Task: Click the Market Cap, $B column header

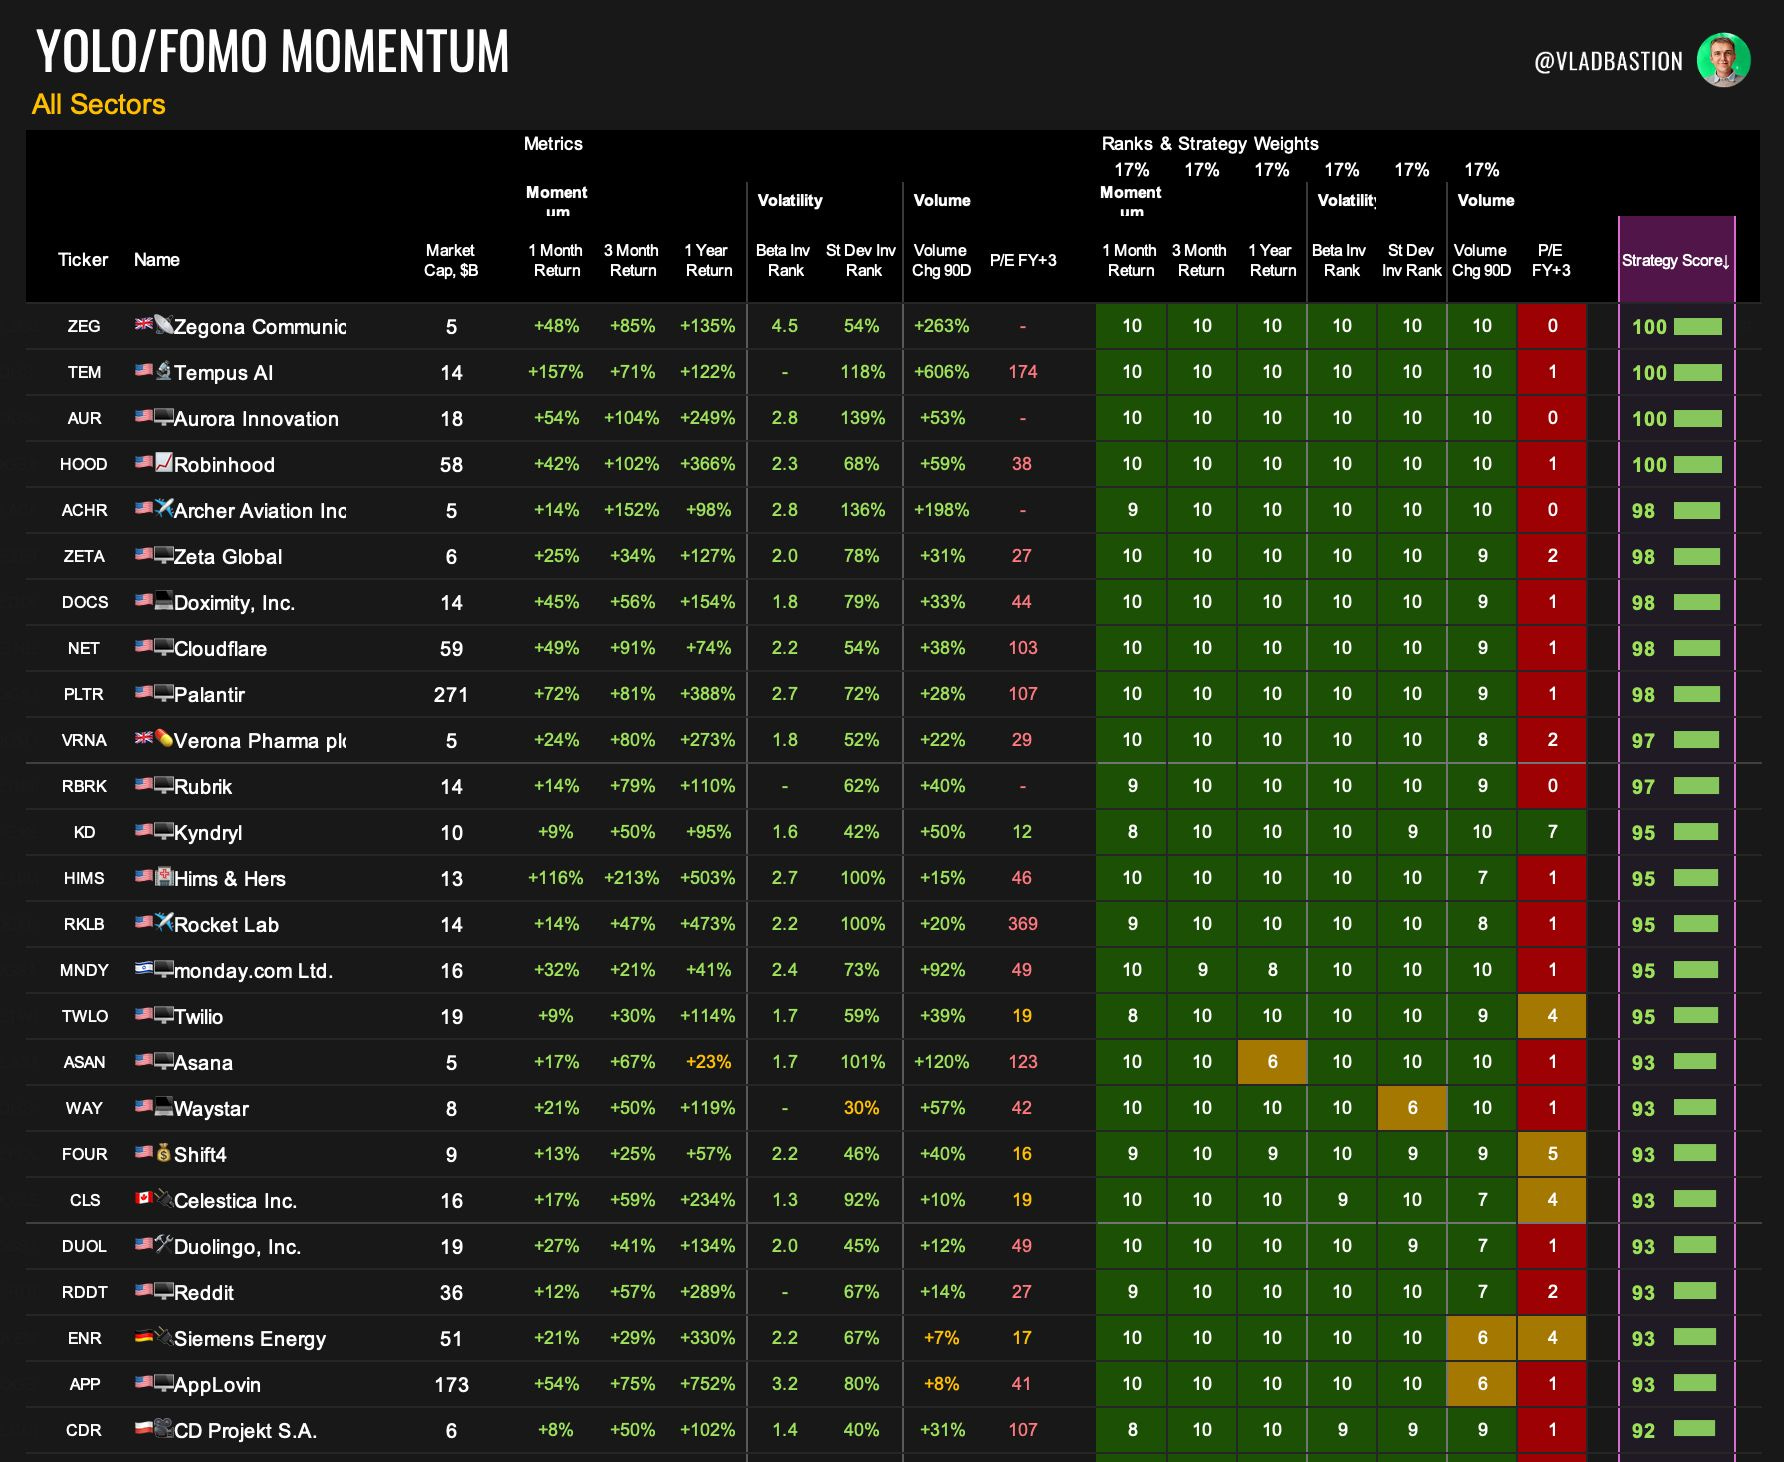Action: 451,260
